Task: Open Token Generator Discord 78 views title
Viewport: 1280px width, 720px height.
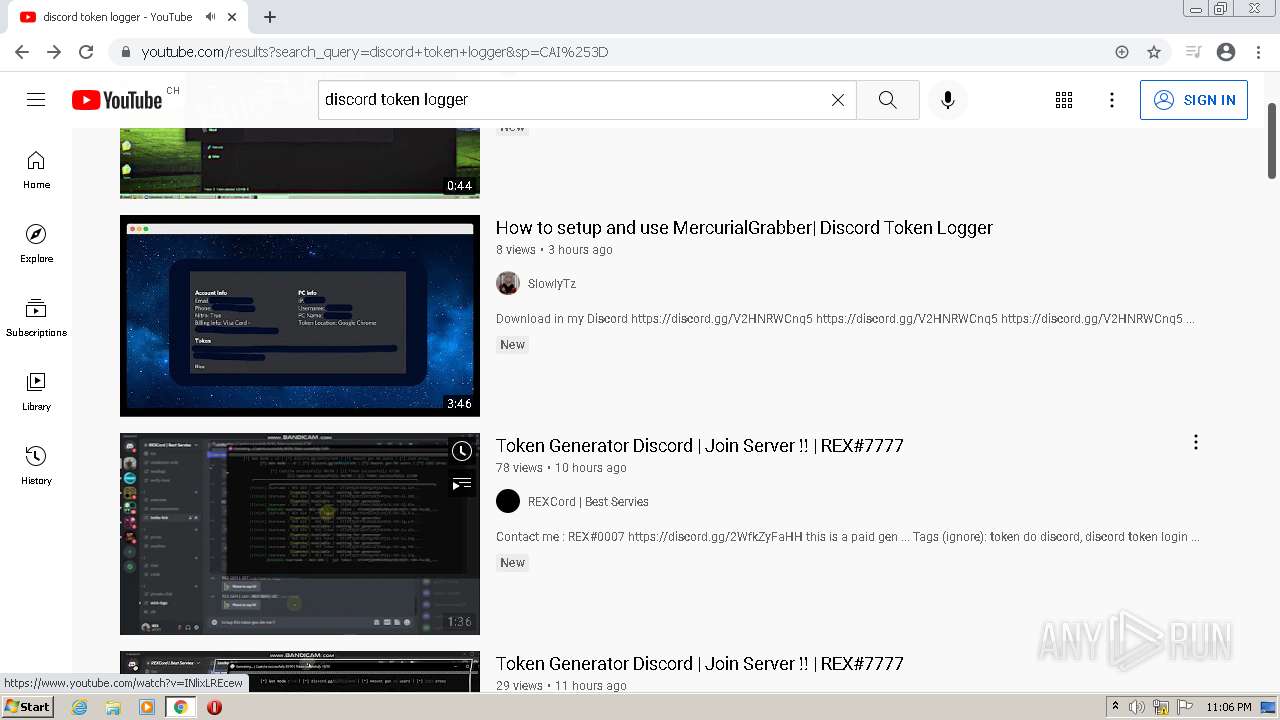Action: coord(699,446)
